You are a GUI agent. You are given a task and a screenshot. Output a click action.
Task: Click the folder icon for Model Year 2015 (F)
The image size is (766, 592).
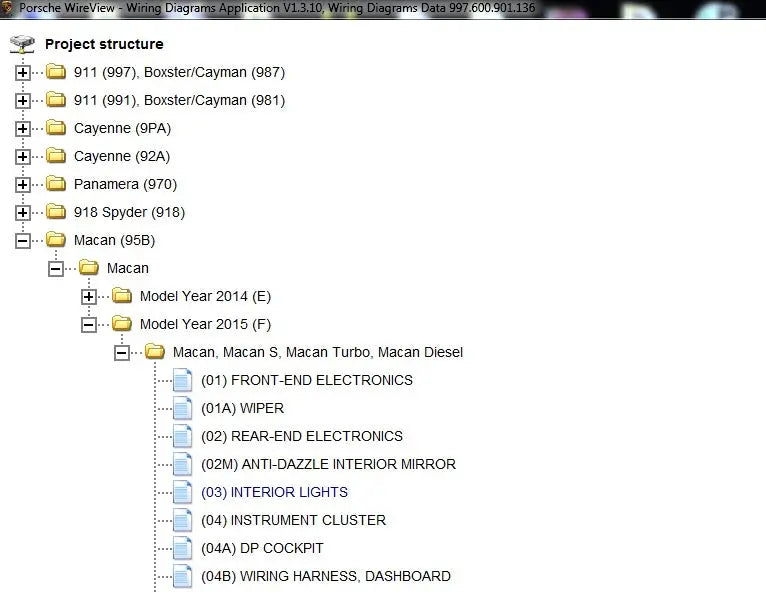122,324
